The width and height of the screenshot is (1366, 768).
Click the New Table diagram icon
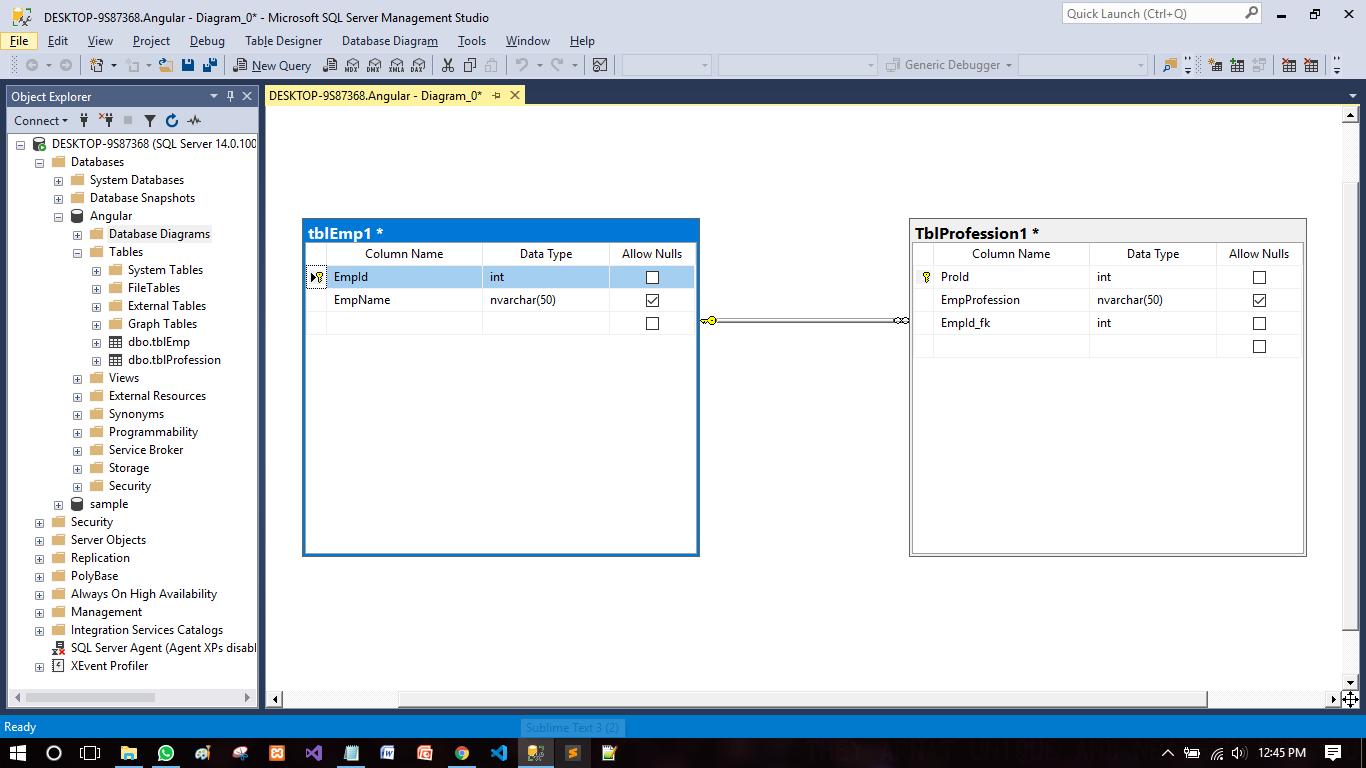(1215, 65)
